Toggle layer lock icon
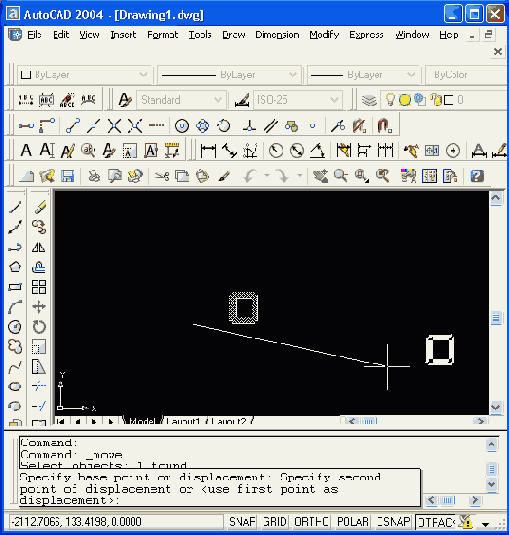The height and width of the screenshot is (535, 509). 435,100
